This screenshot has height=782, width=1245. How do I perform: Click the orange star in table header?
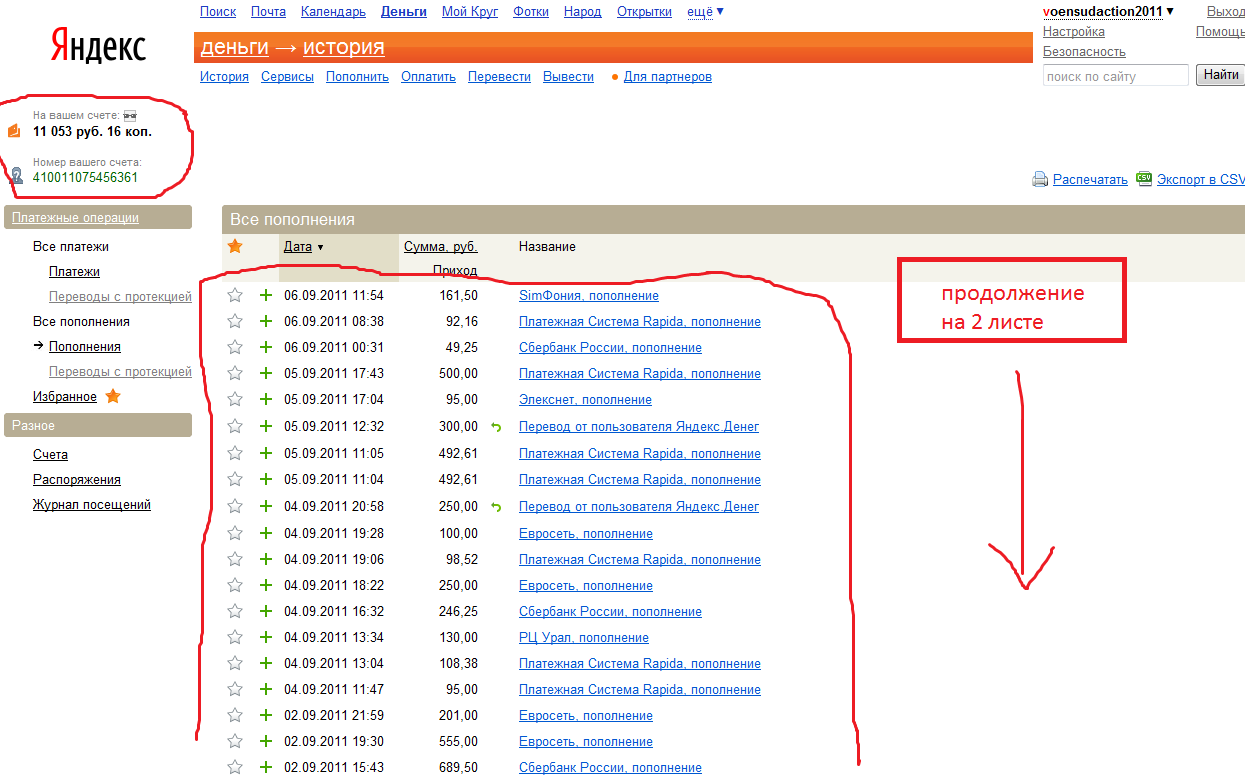tap(235, 246)
